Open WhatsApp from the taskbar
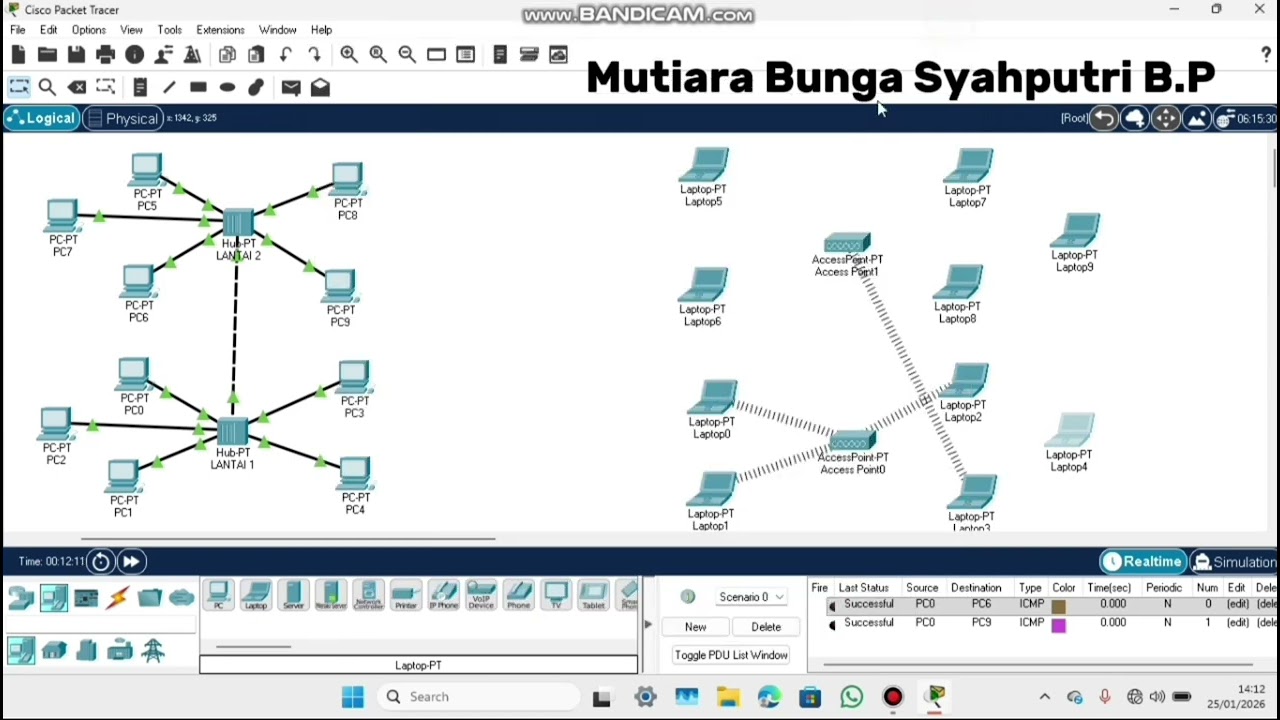The height and width of the screenshot is (720, 1280). [x=851, y=697]
